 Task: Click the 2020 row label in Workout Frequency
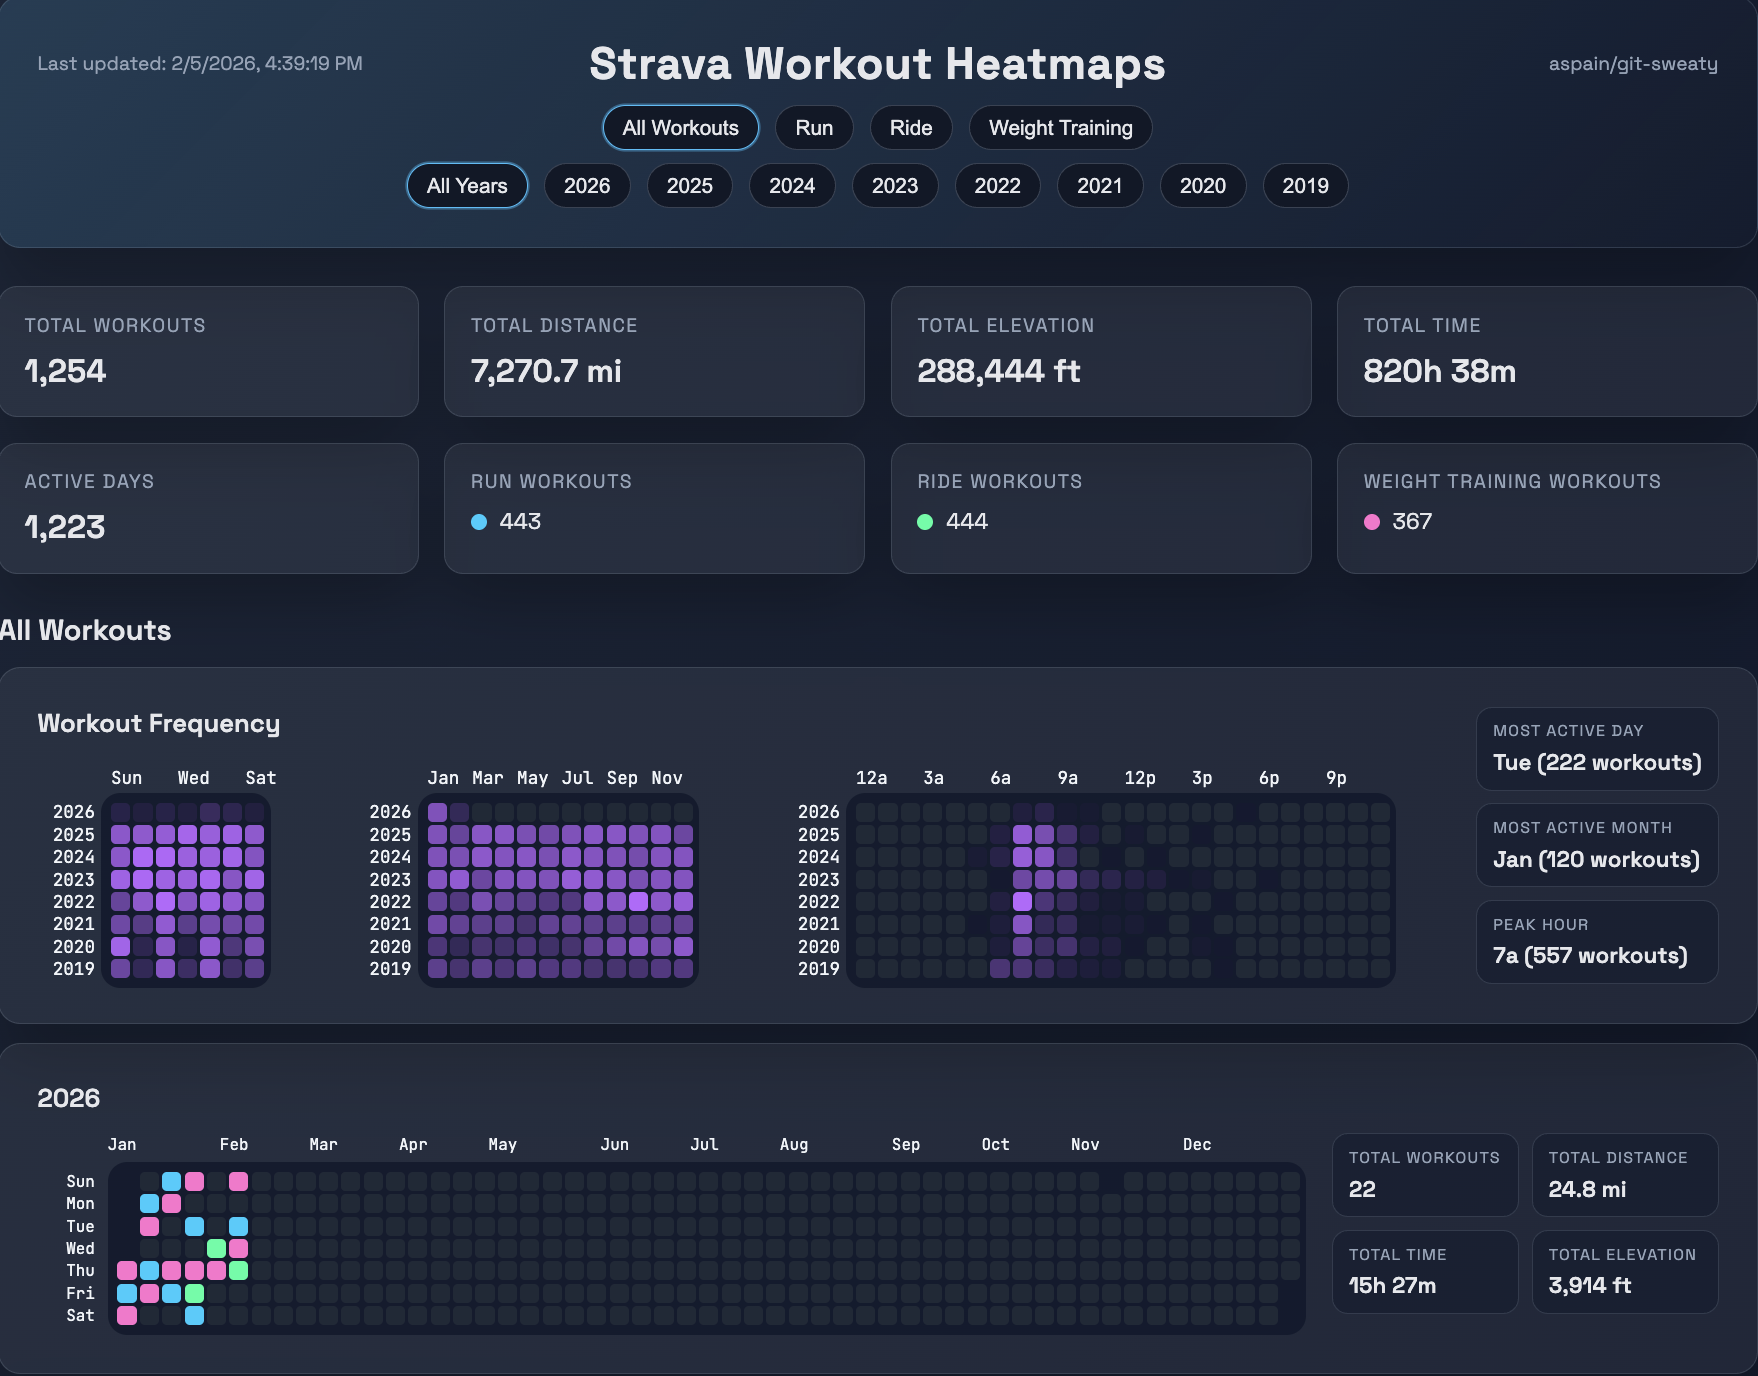pyautogui.click(x=74, y=946)
